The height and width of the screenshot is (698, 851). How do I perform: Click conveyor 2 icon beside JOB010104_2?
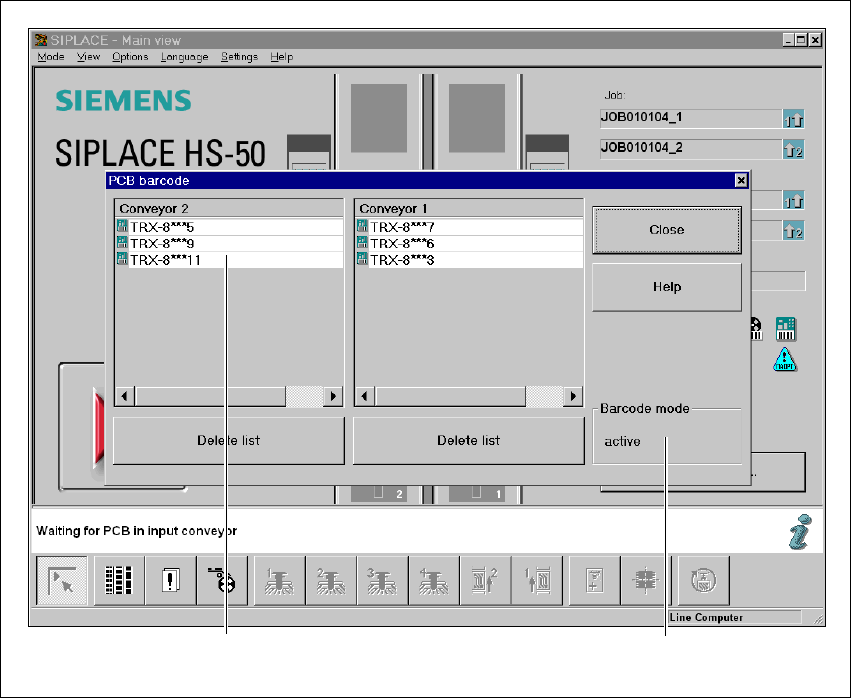[x=793, y=151]
